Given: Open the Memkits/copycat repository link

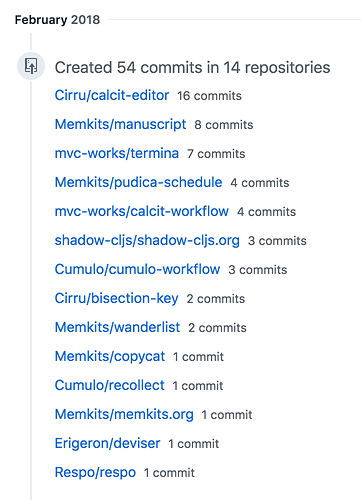Looking at the screenshot, I should tap(110, 356).
